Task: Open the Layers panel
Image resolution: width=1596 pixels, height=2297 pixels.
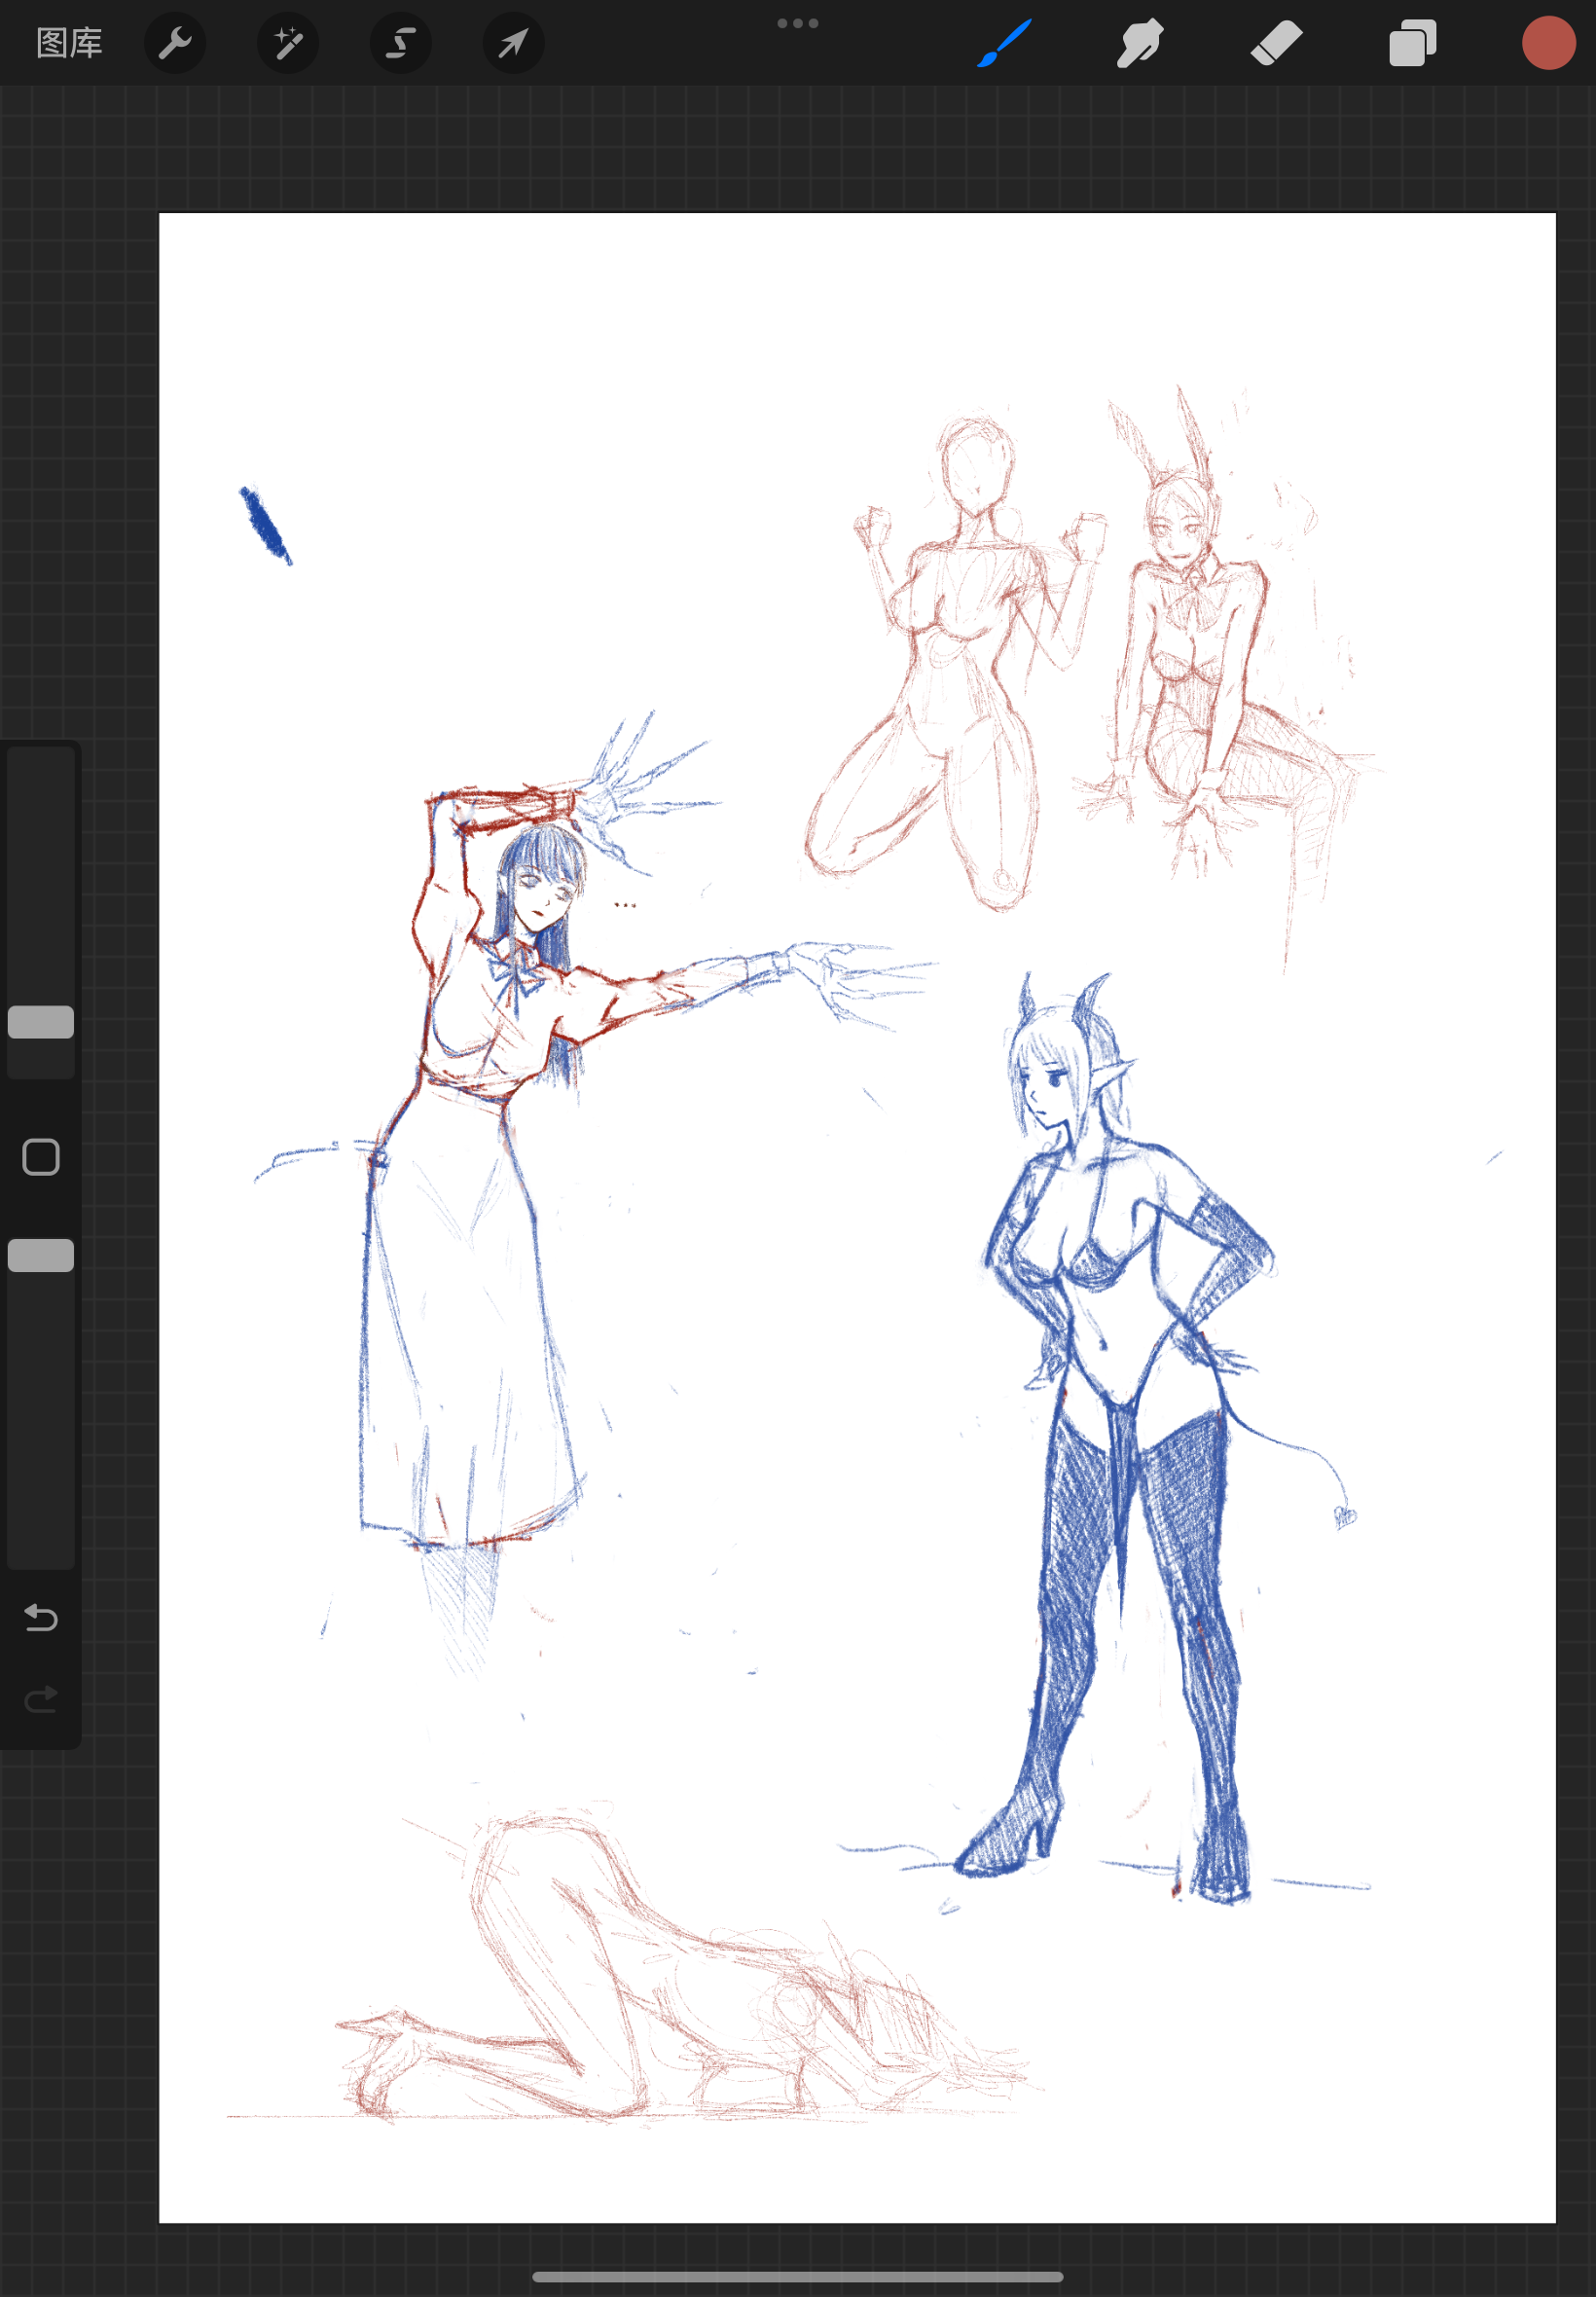Action: pos(1412,43)
